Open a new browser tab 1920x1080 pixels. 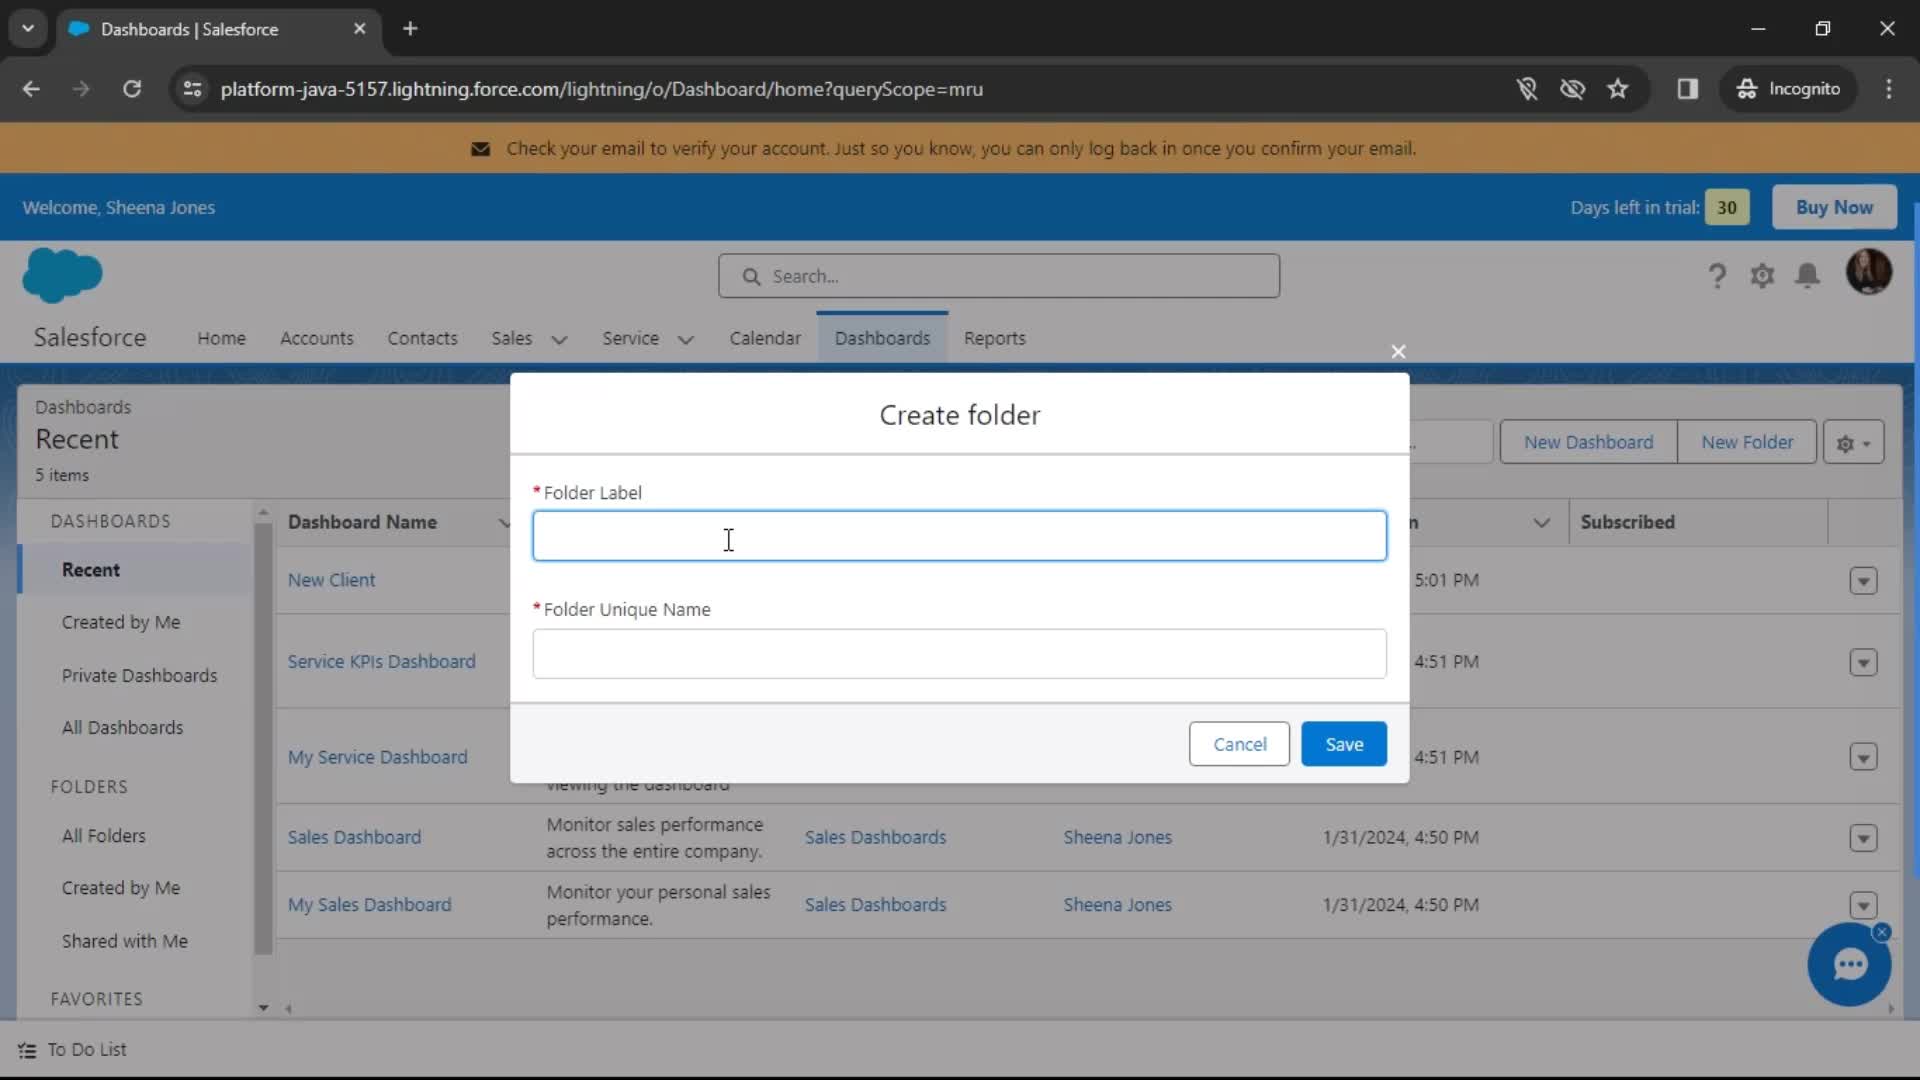coord(410,29)
